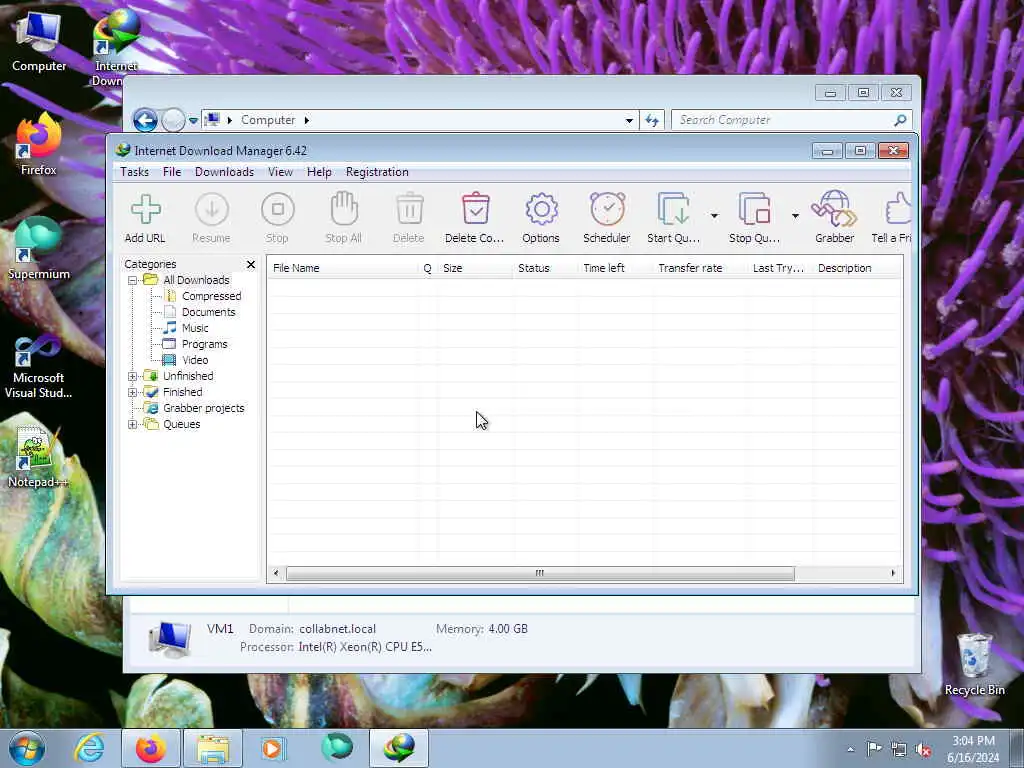
Task: Click the Tell a Friend thumbs-up icon
Action: point(892,218)
